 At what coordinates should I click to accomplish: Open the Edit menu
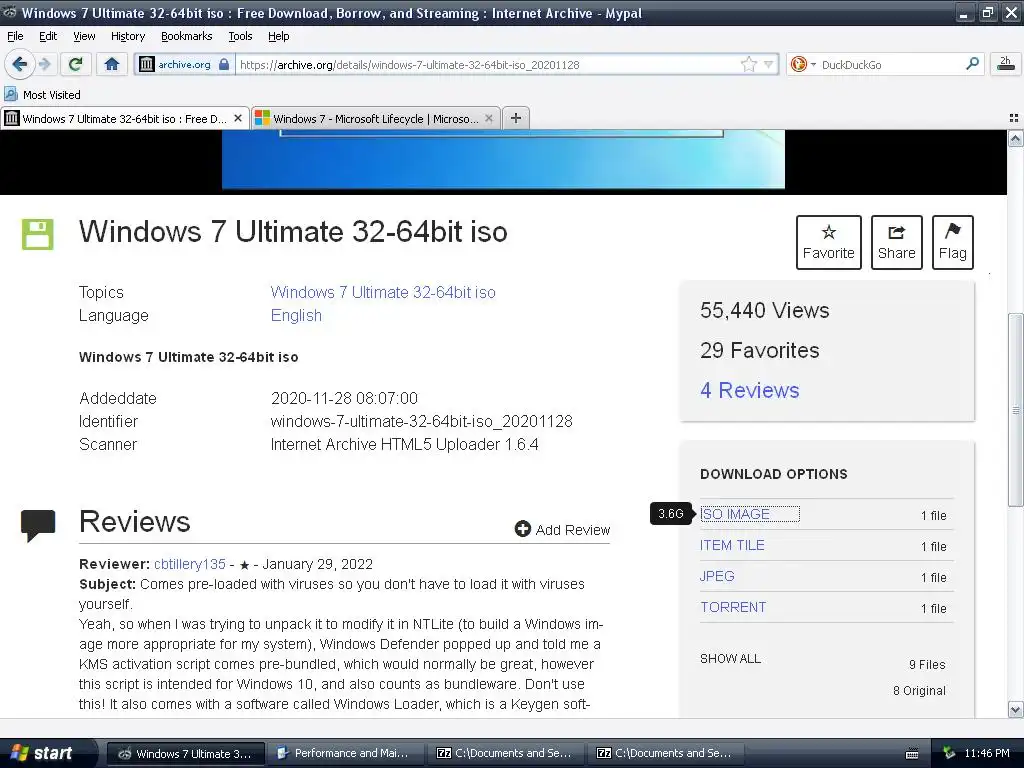pyautogui.click(x=48, y=37)
